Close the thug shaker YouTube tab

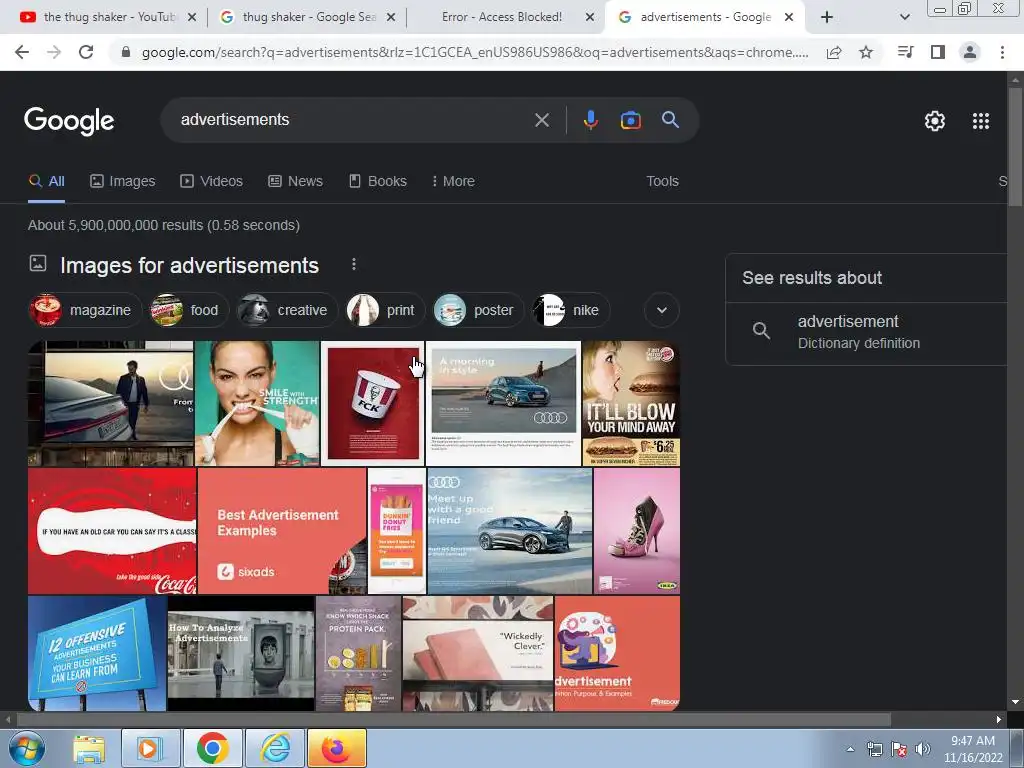tap(192, 17)
